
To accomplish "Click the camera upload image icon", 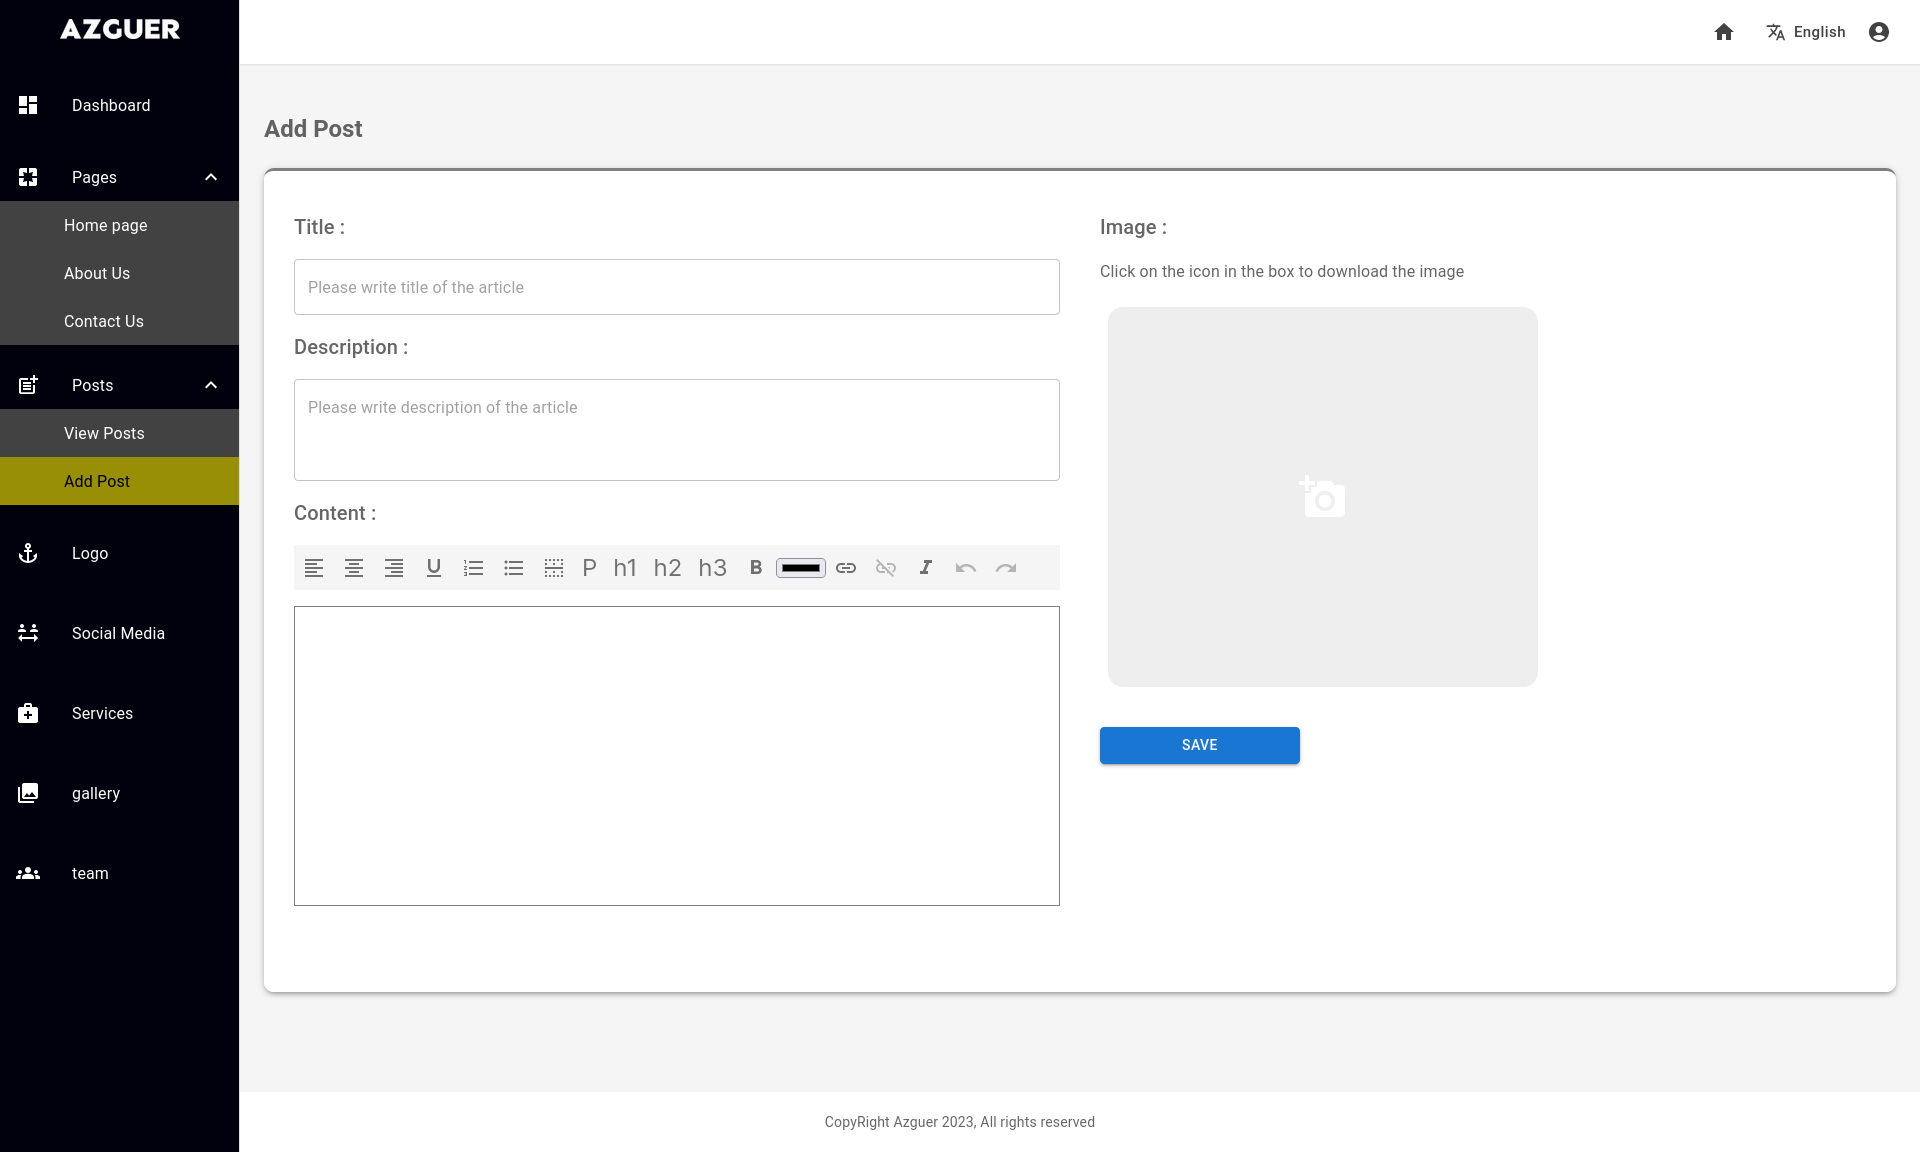I will [x=1322, y=497].
